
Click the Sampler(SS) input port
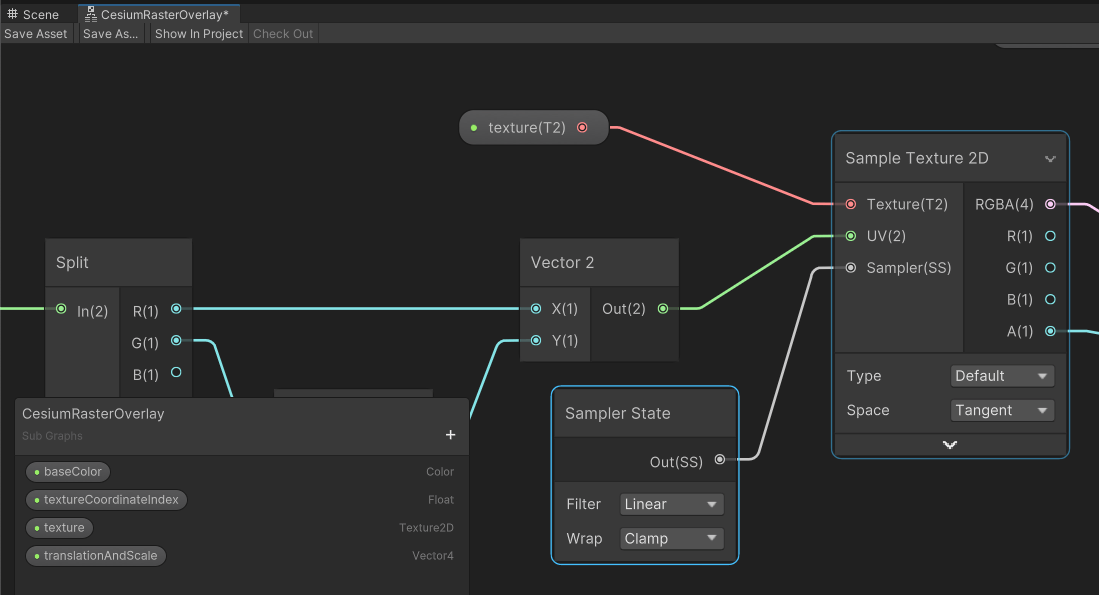pyautogui.click(x=851, y=268)
